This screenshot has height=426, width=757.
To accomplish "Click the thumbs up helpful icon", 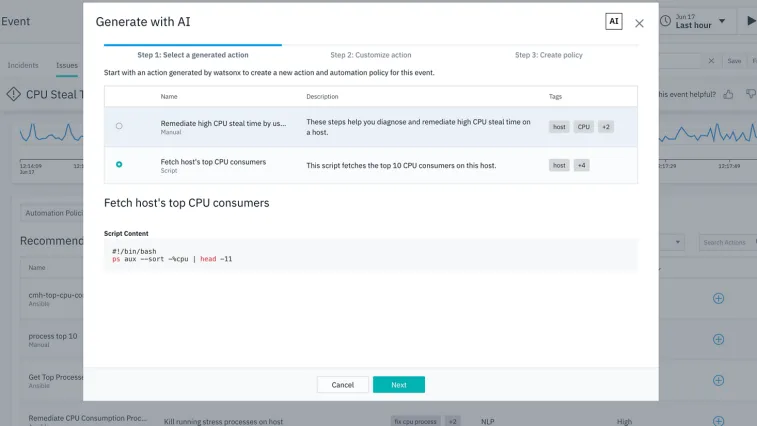I will (728, 94).
